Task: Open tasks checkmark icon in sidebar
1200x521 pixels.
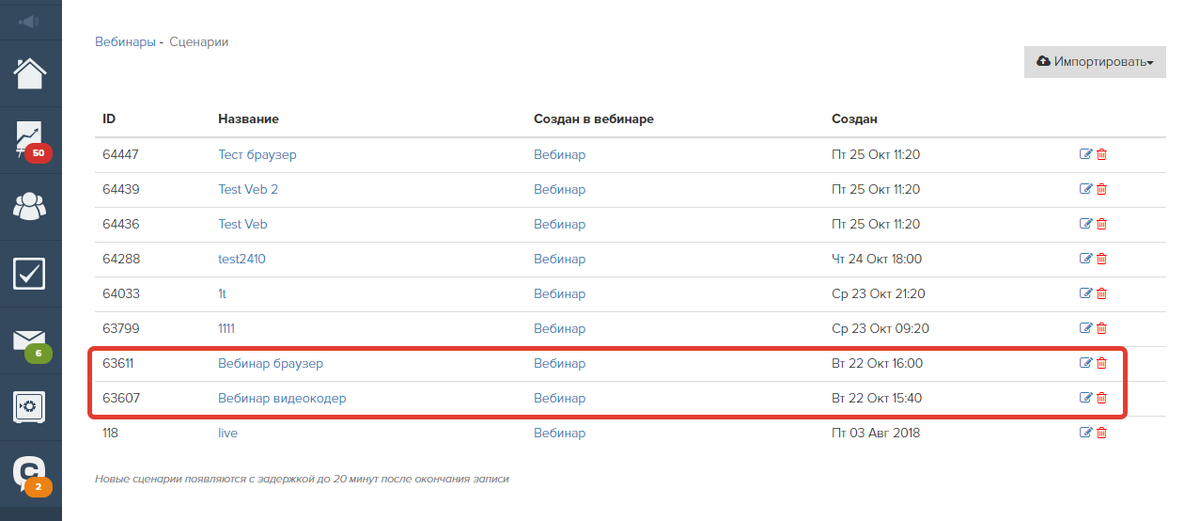Action: [30, 273]
